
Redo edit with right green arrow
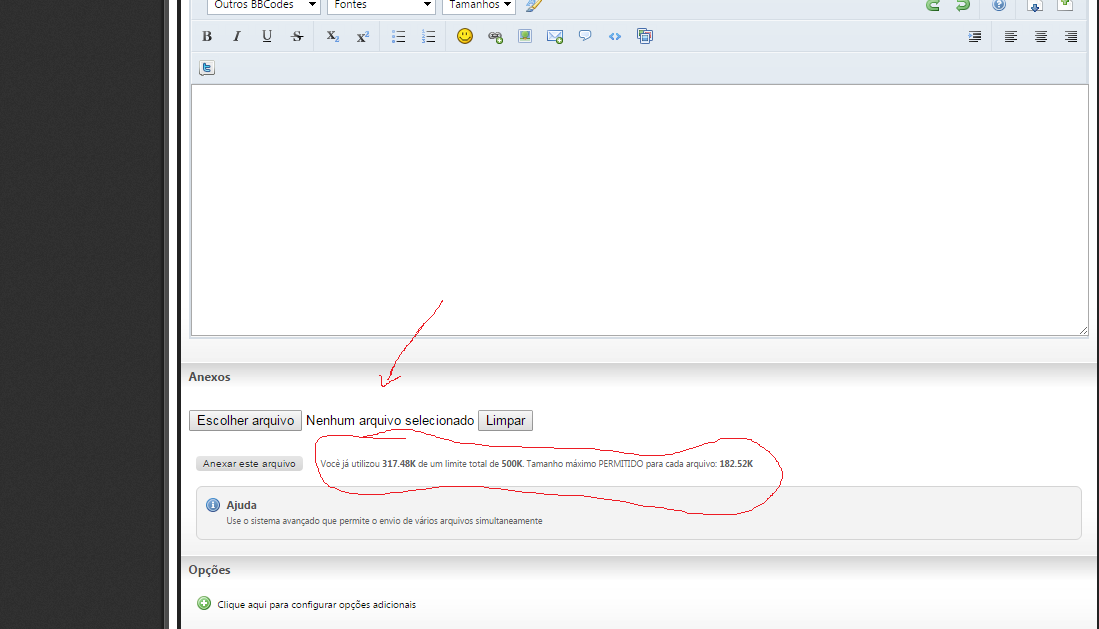[963, 5]
